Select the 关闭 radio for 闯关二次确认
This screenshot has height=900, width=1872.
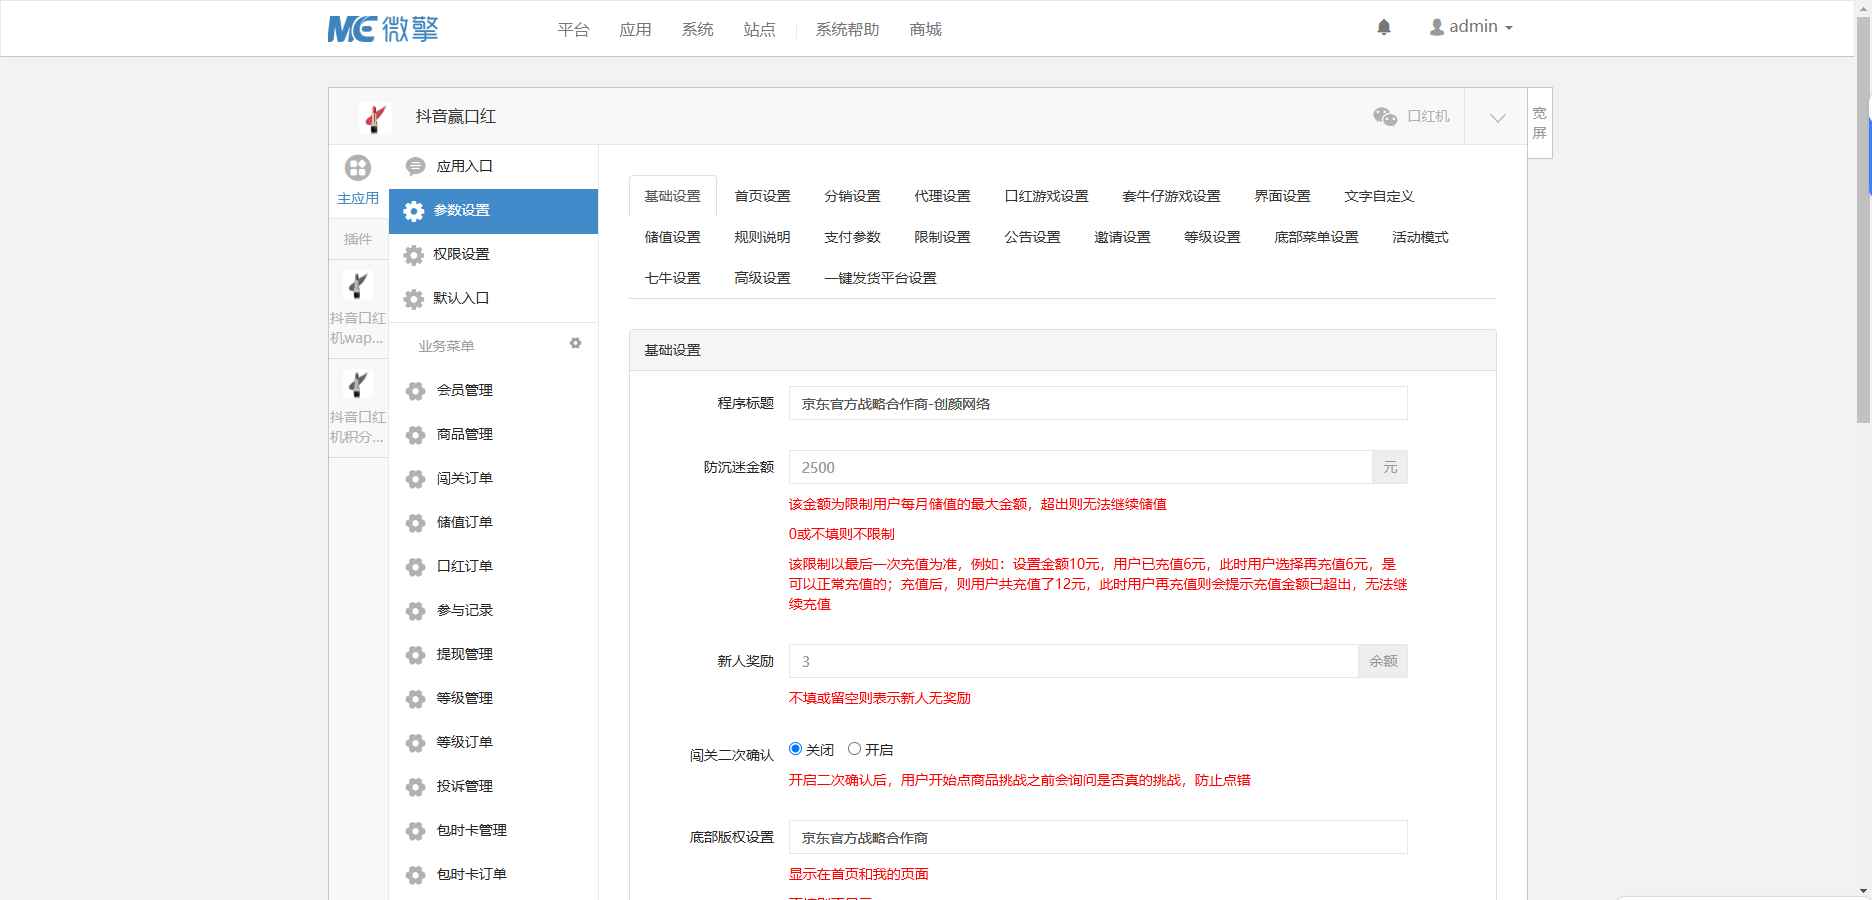pos(795,747)
